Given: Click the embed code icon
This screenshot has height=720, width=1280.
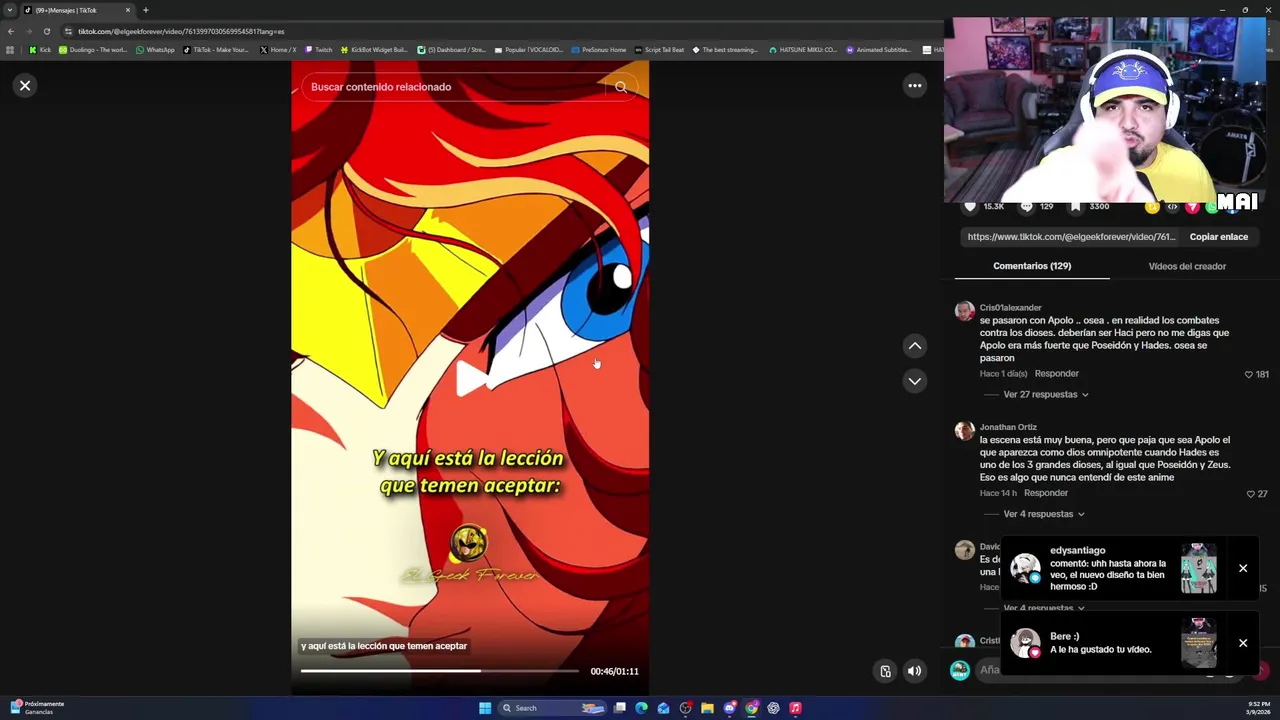Looking at the screenshot, I should 1172,207.
